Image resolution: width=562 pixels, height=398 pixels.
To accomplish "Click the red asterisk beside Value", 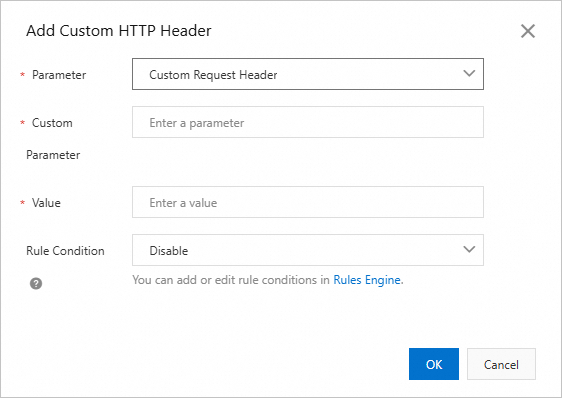I will 23,203.
